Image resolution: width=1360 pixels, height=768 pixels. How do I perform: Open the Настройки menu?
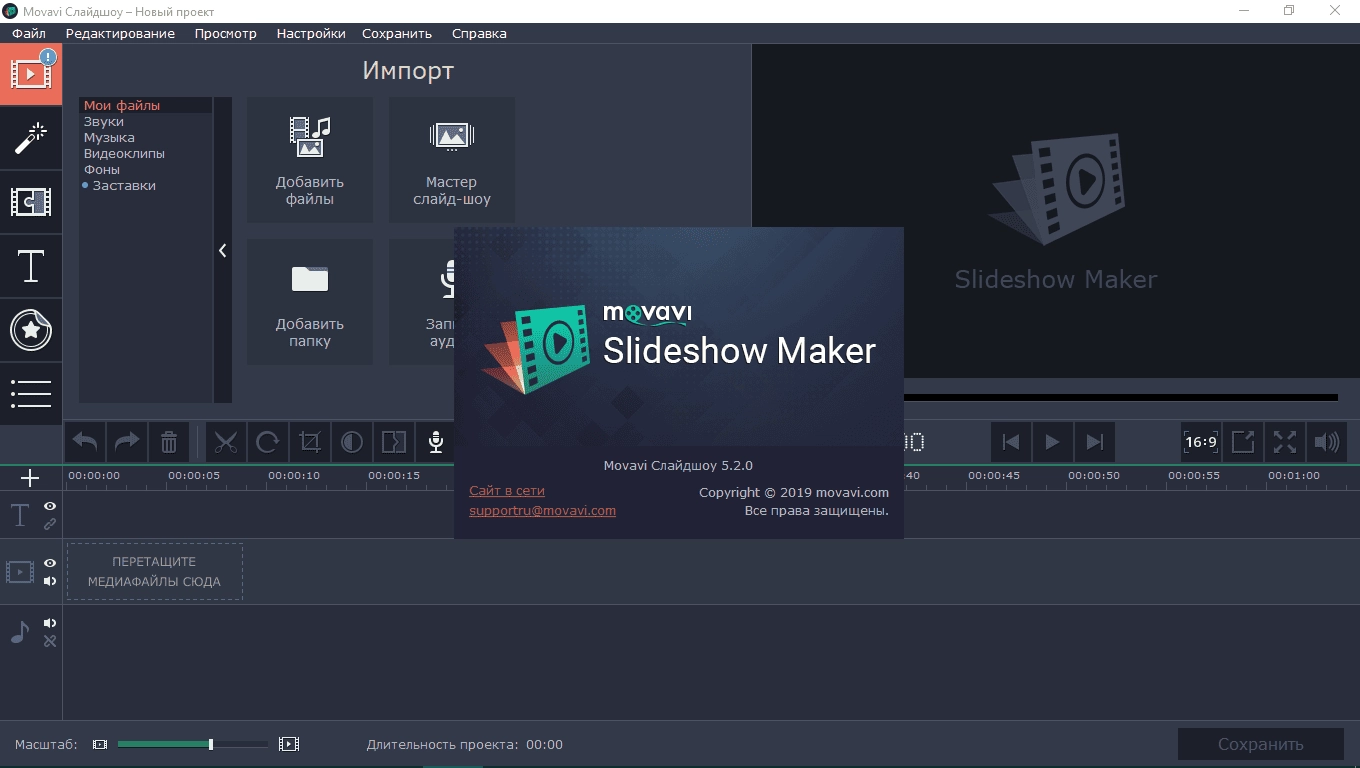click(x=311, y=33)
